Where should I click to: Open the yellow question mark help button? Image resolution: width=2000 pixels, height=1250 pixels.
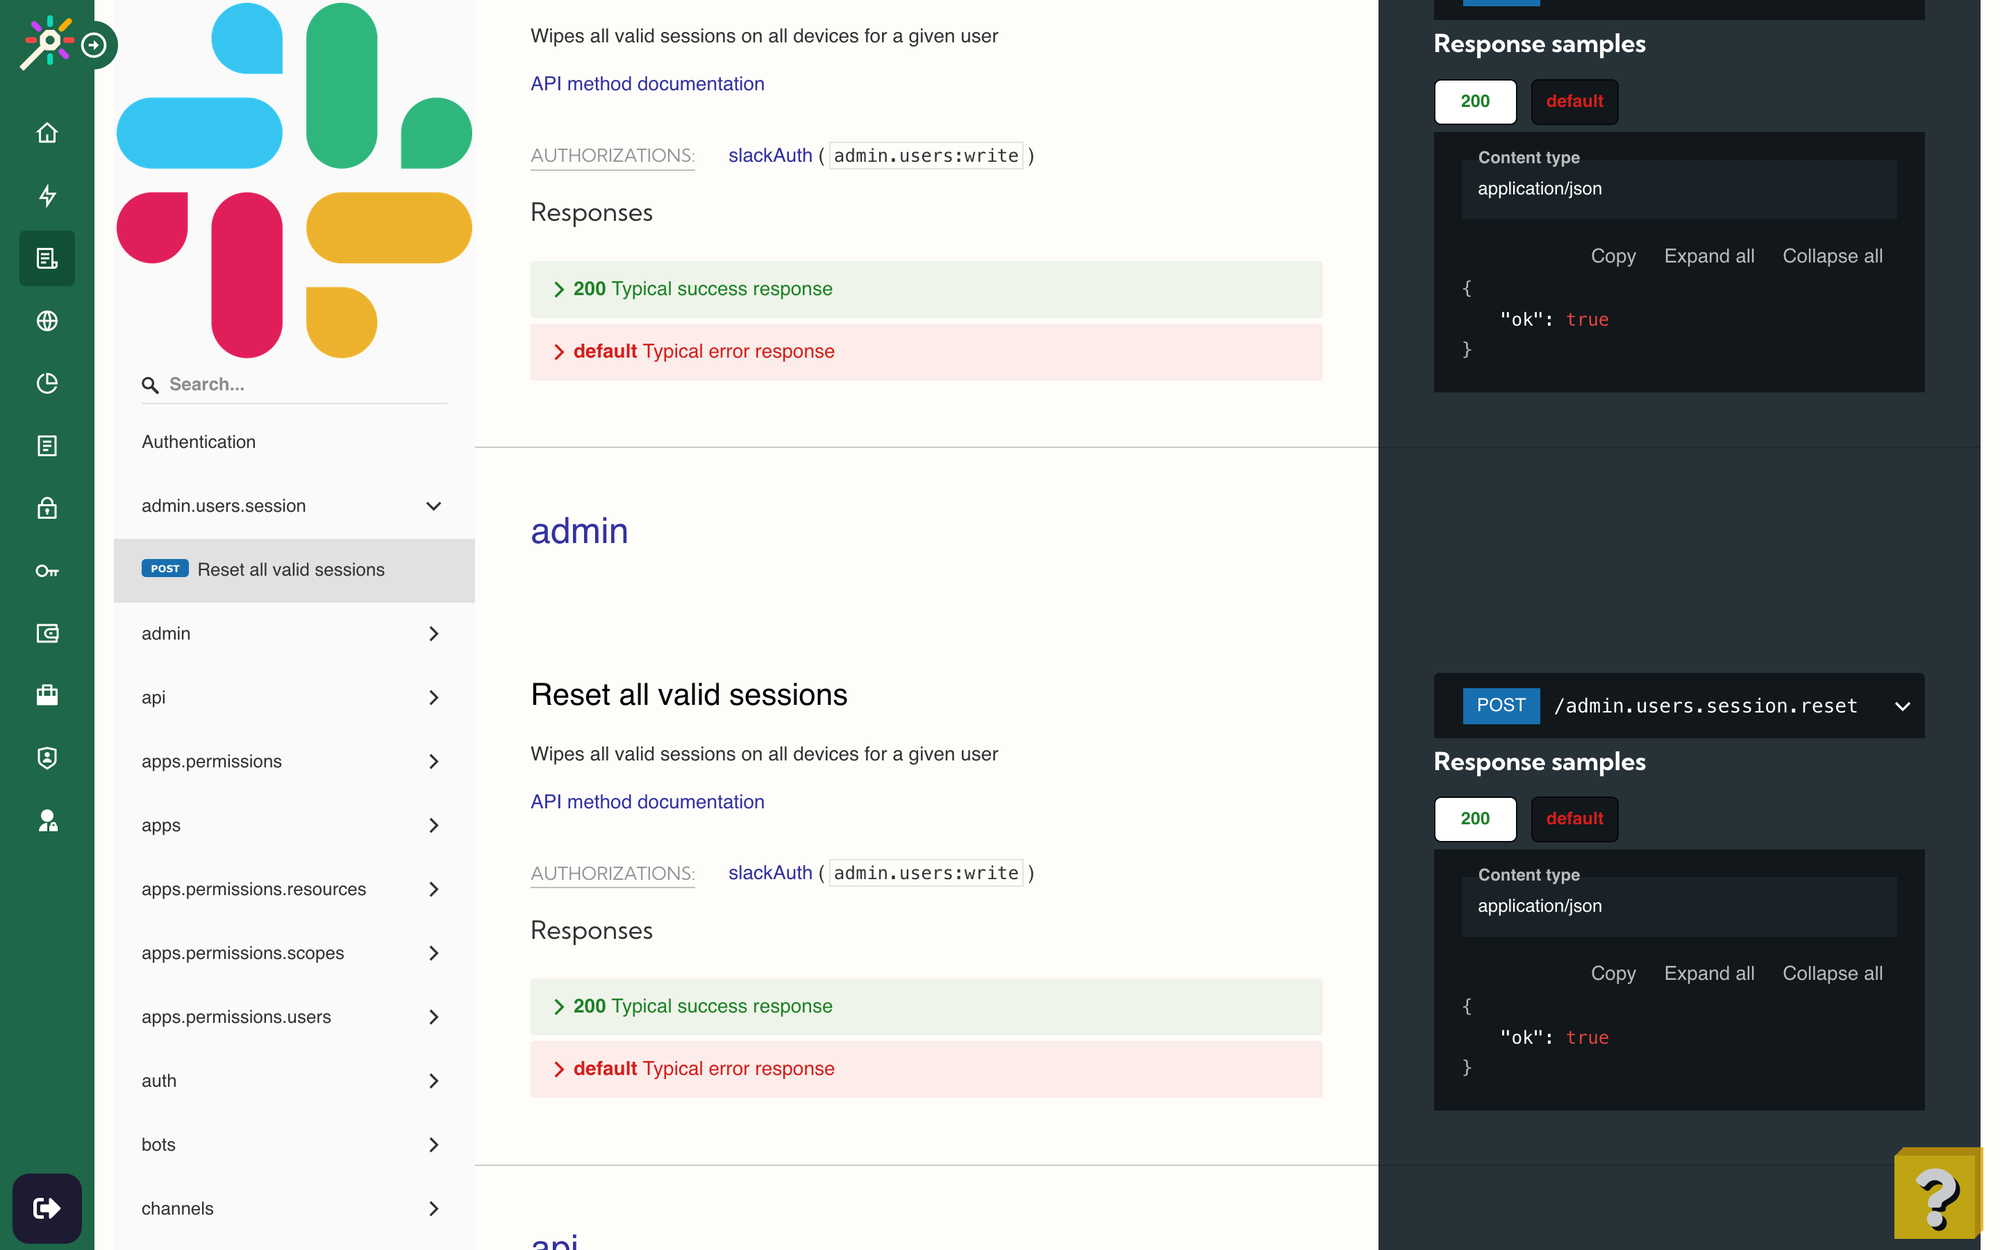click(x=1937, y=1194)
